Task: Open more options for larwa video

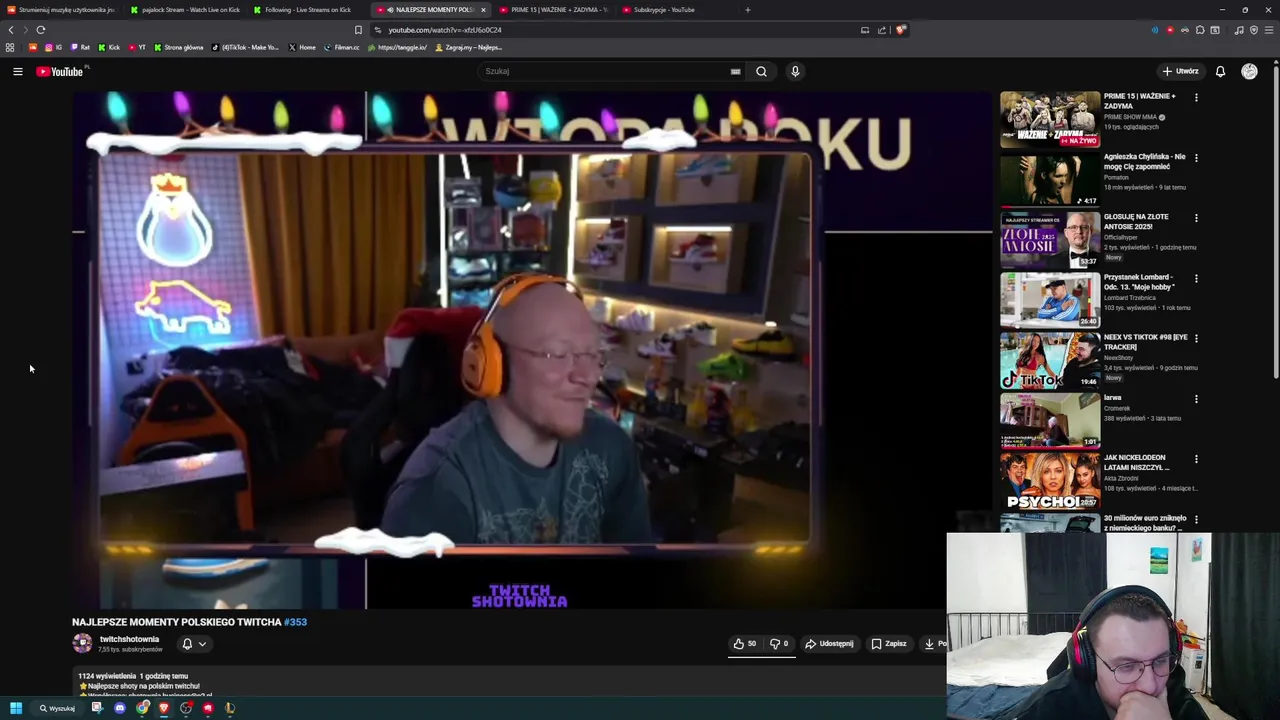Action: click(x=1196, y=399)
